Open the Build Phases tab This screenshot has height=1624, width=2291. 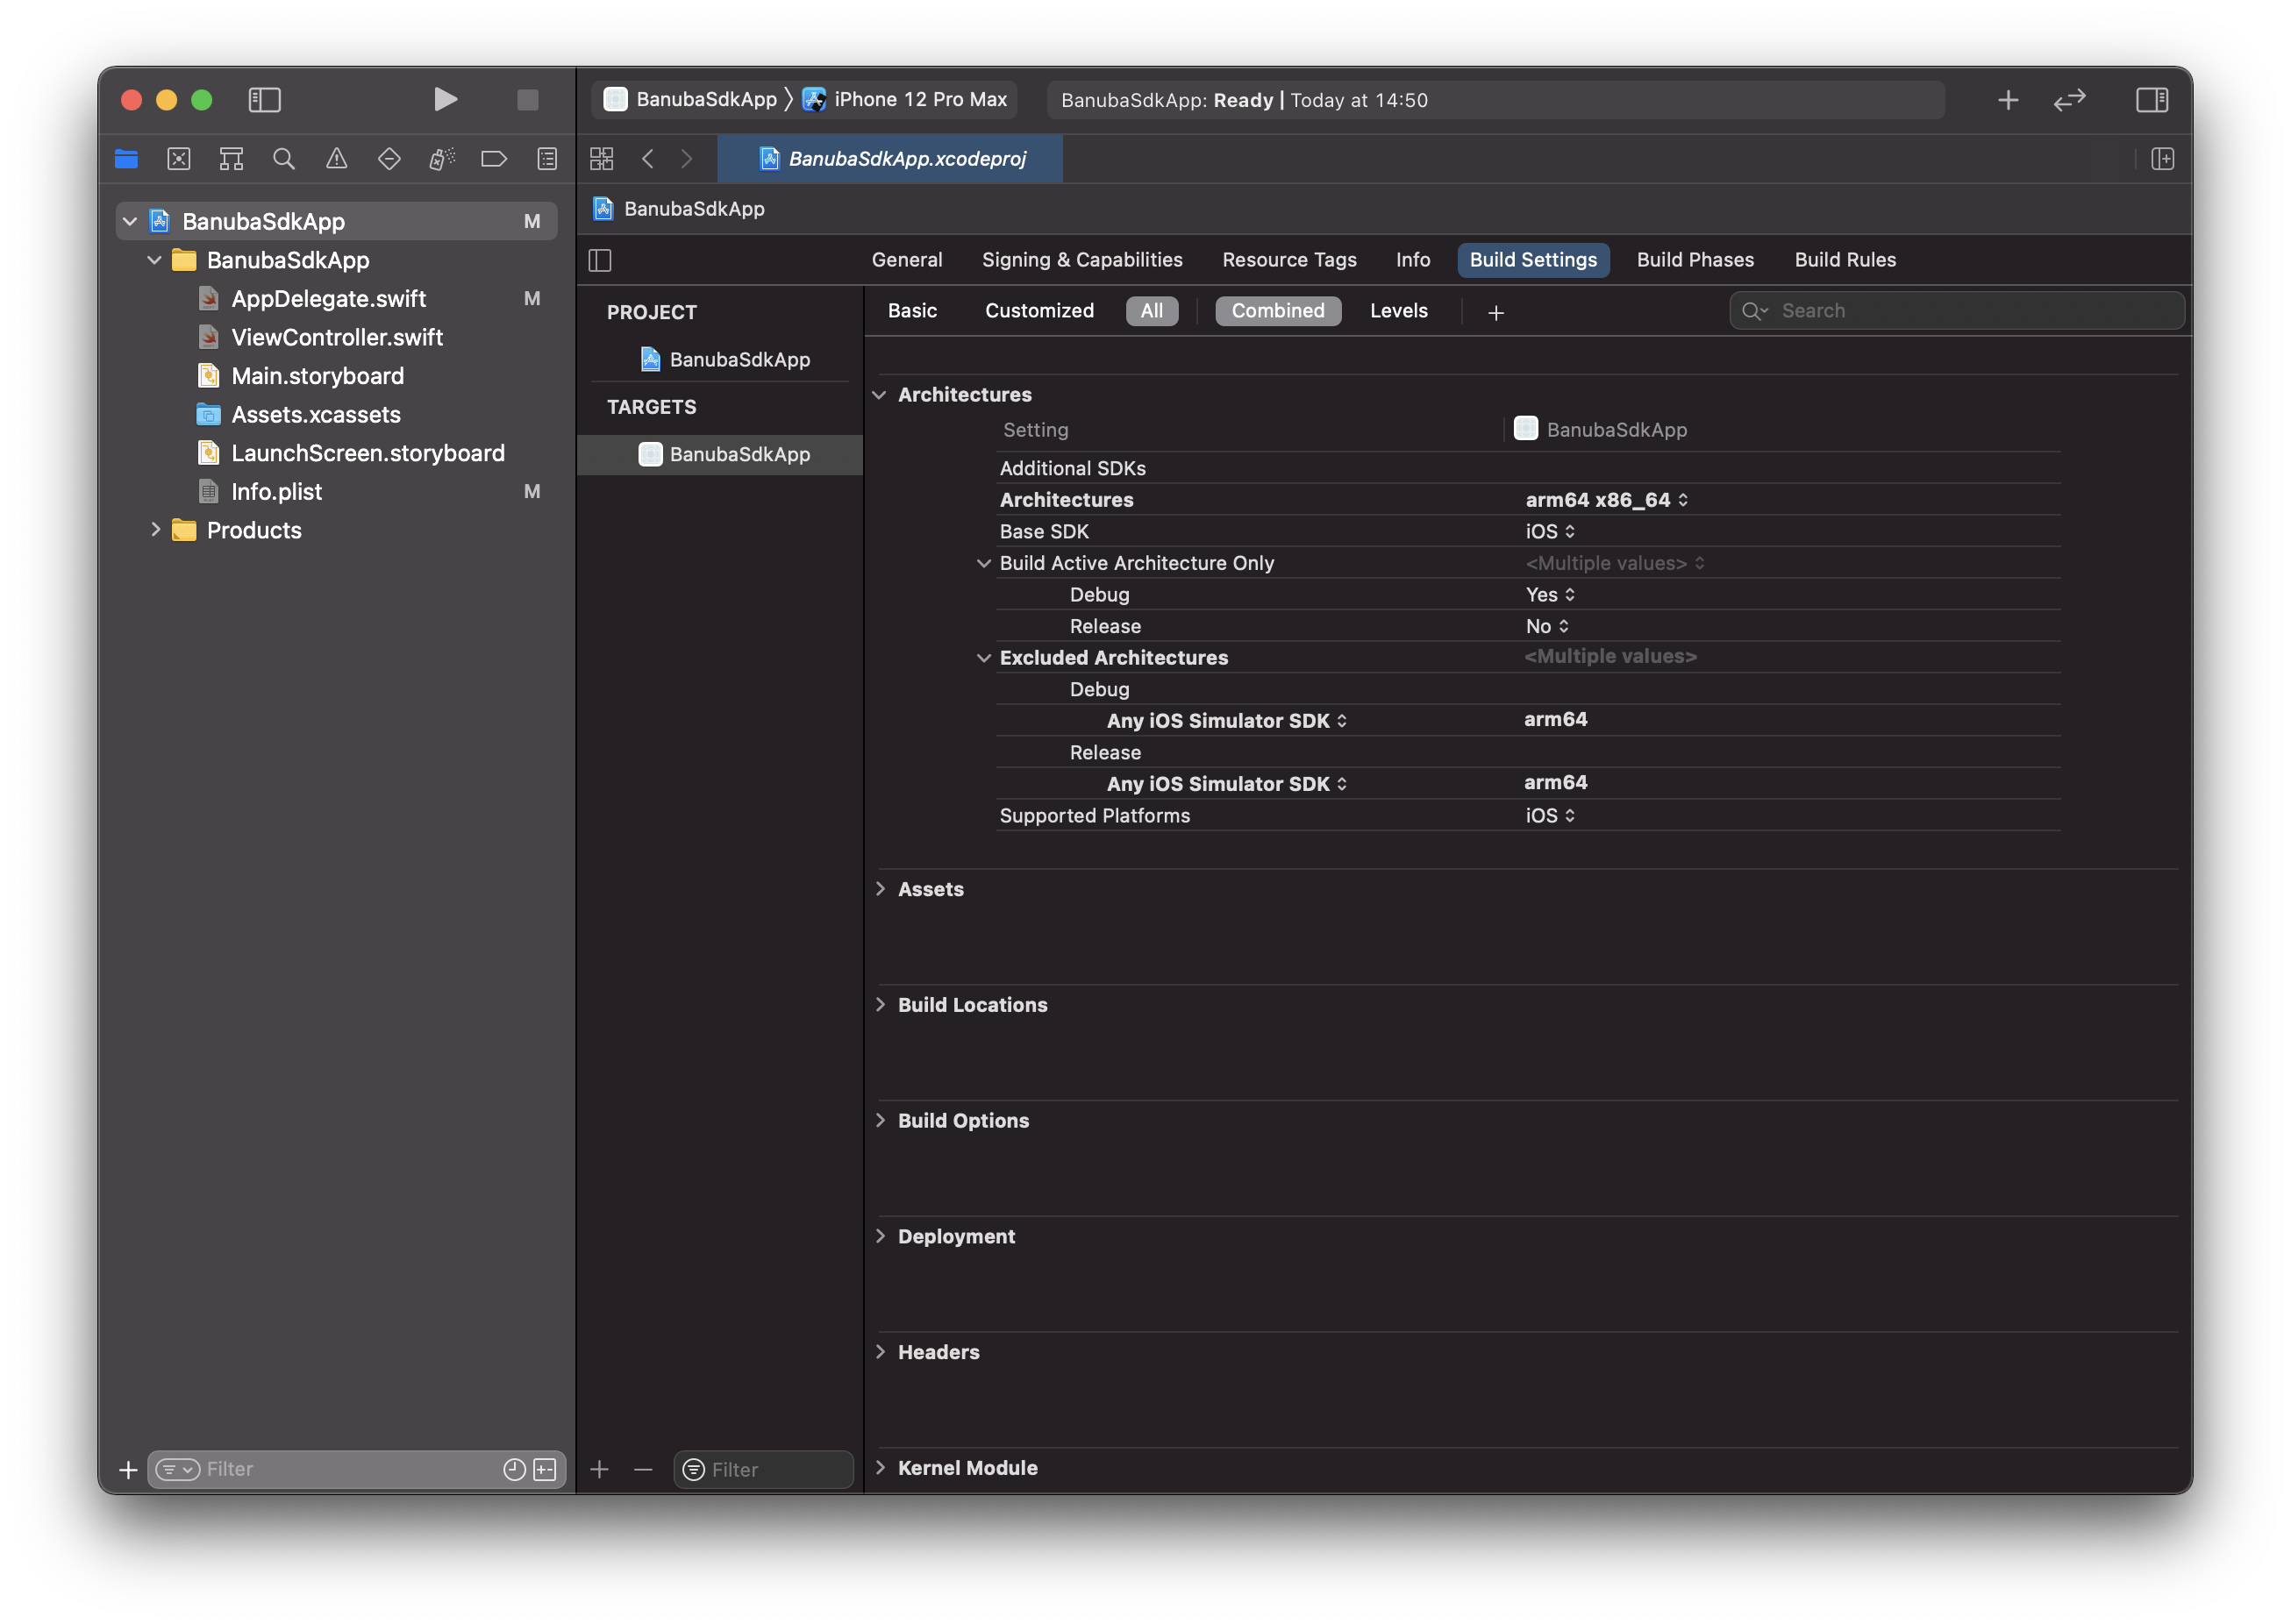[x=1695, y=260]
